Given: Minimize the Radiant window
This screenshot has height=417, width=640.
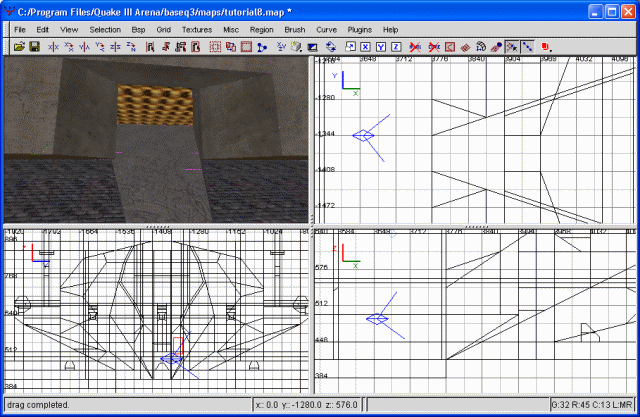Looking at the screenshot, I should (595, 12).
